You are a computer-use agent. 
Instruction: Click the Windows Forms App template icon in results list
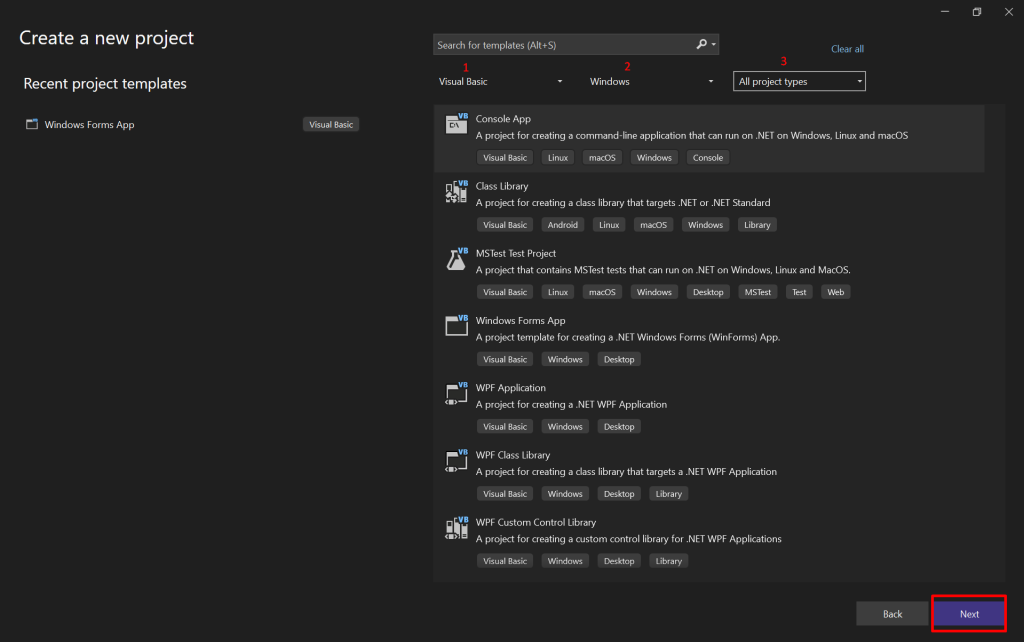(456, 325)
